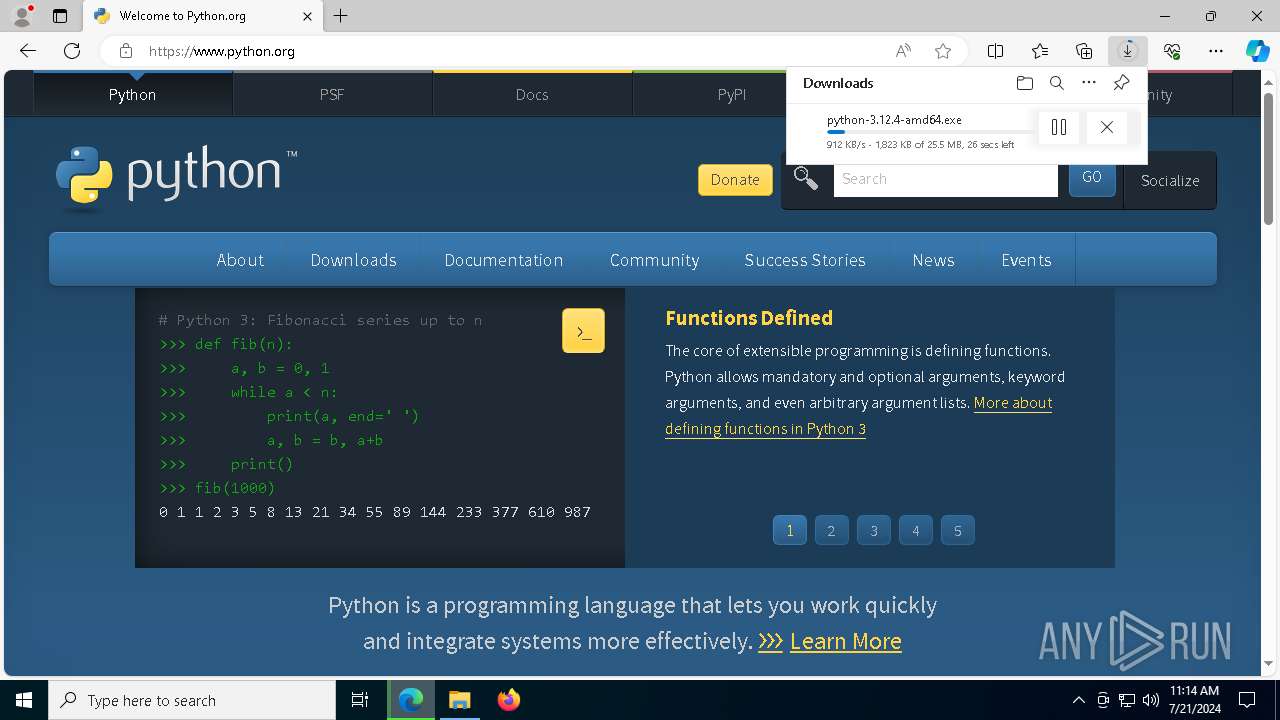Open more options in Downloads panel
This screenshot has height=720, width=1280.
1089,83
